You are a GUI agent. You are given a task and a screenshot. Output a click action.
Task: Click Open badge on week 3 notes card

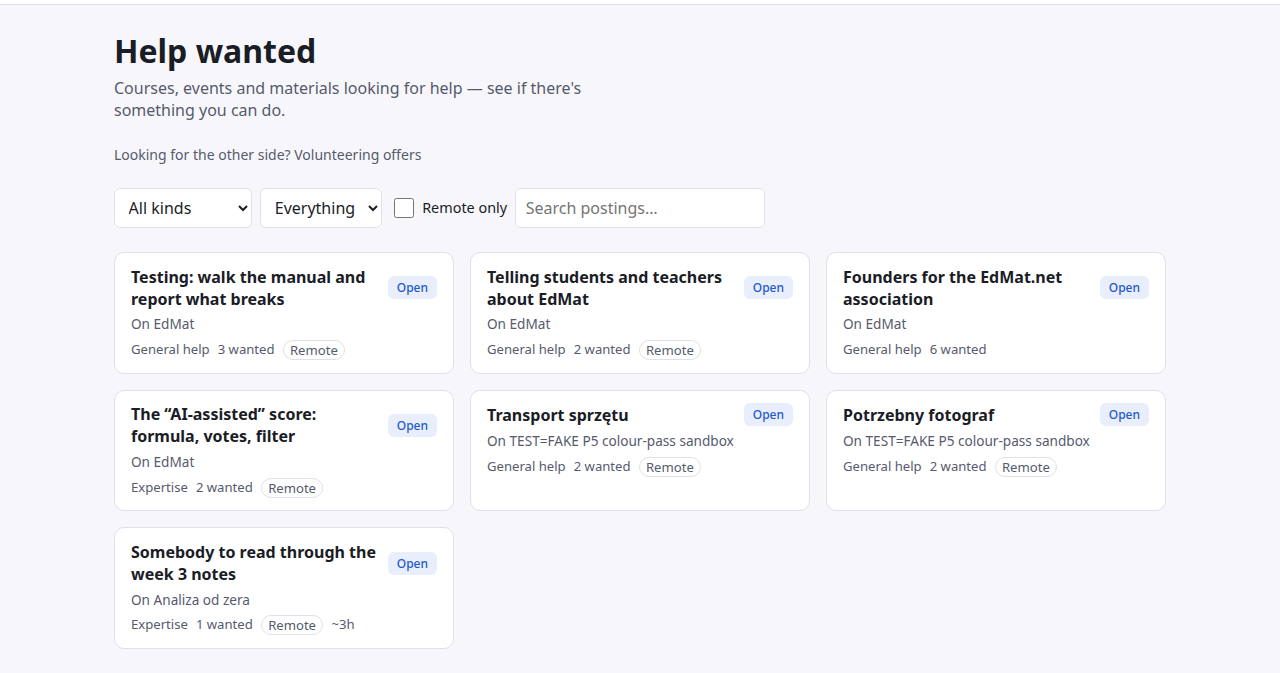(x=412, y=564)
